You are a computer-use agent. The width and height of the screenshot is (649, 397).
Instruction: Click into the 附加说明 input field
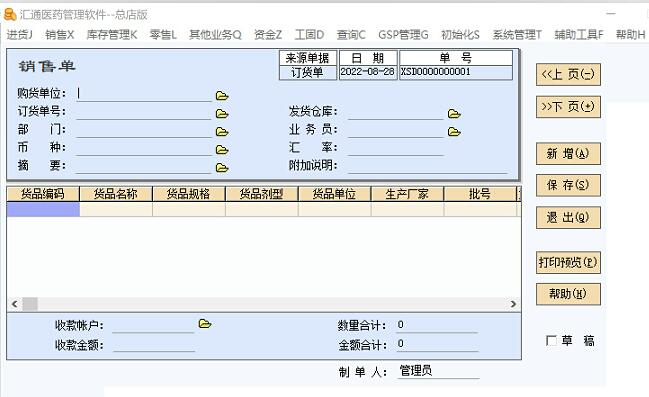click(x=428, y=166)
